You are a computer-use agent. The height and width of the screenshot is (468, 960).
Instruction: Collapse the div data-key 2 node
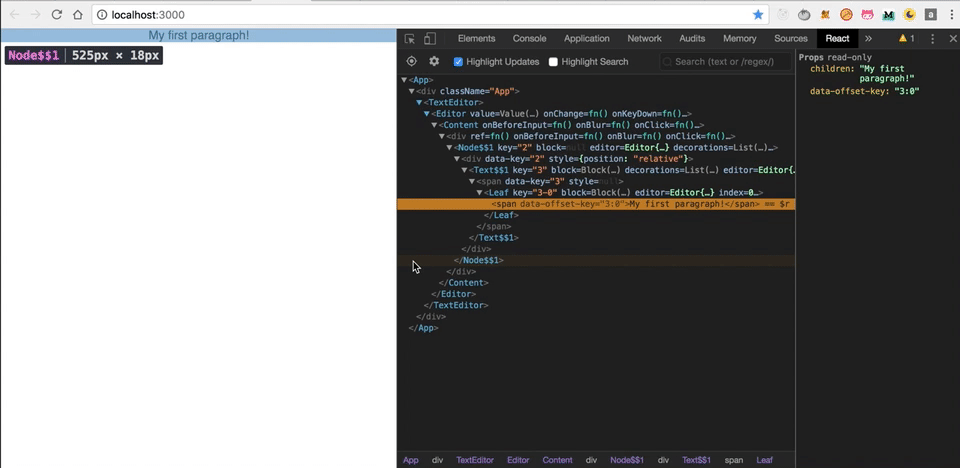[457, 159]
